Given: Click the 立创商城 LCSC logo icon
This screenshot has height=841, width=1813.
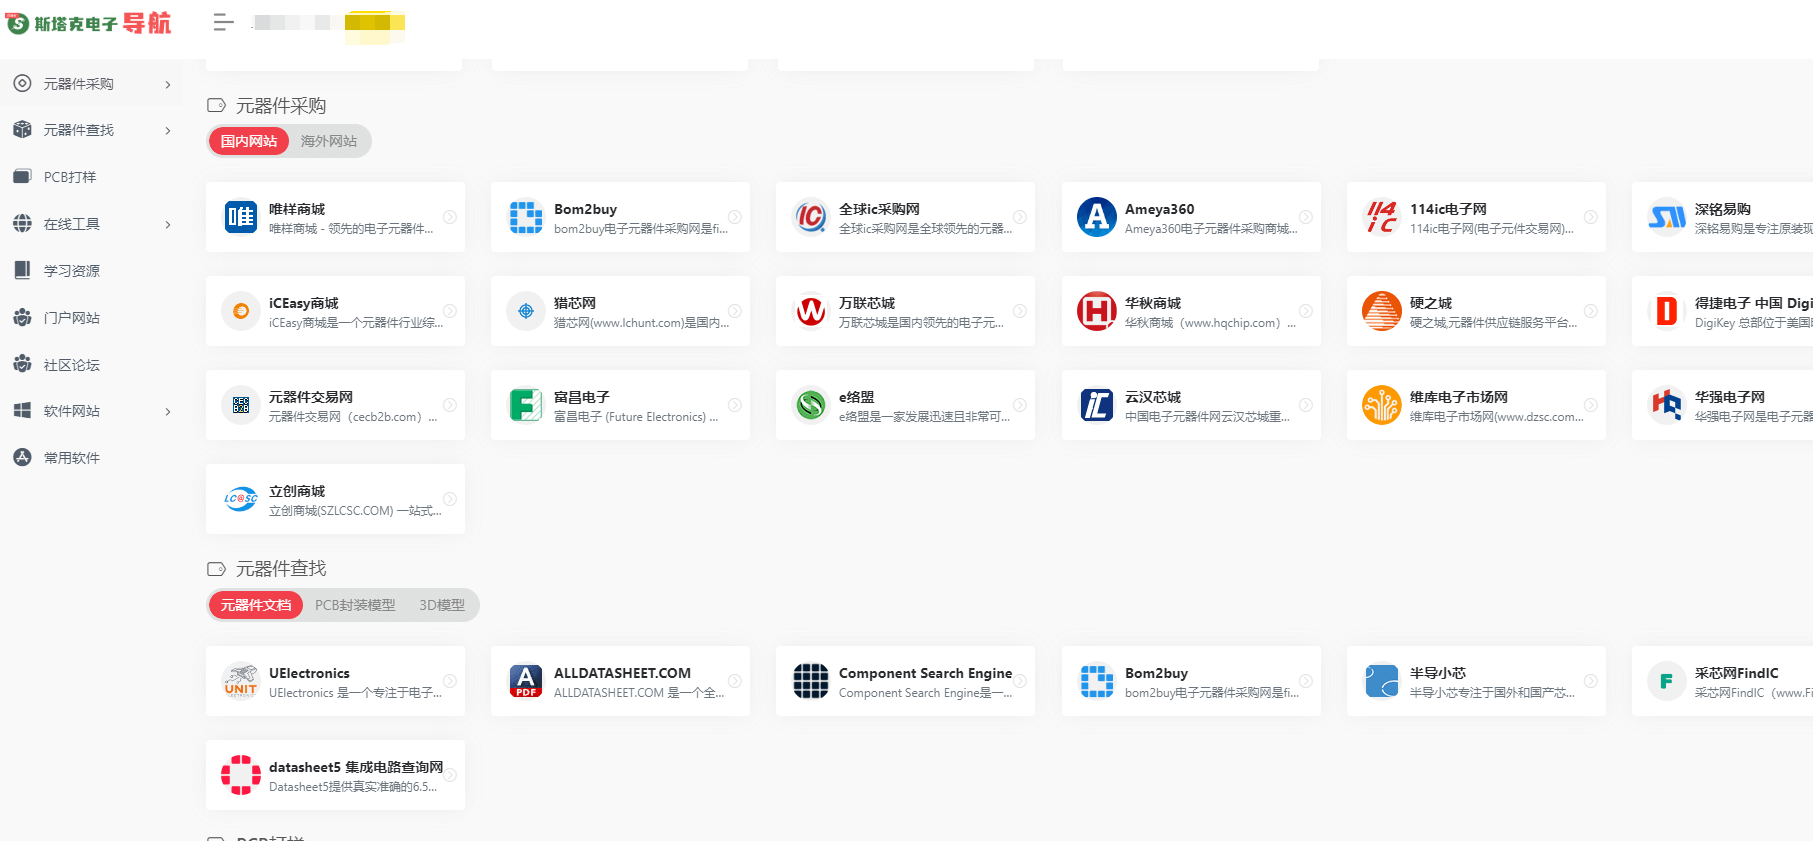Looking at the screenshot, I should coord(240,499).
